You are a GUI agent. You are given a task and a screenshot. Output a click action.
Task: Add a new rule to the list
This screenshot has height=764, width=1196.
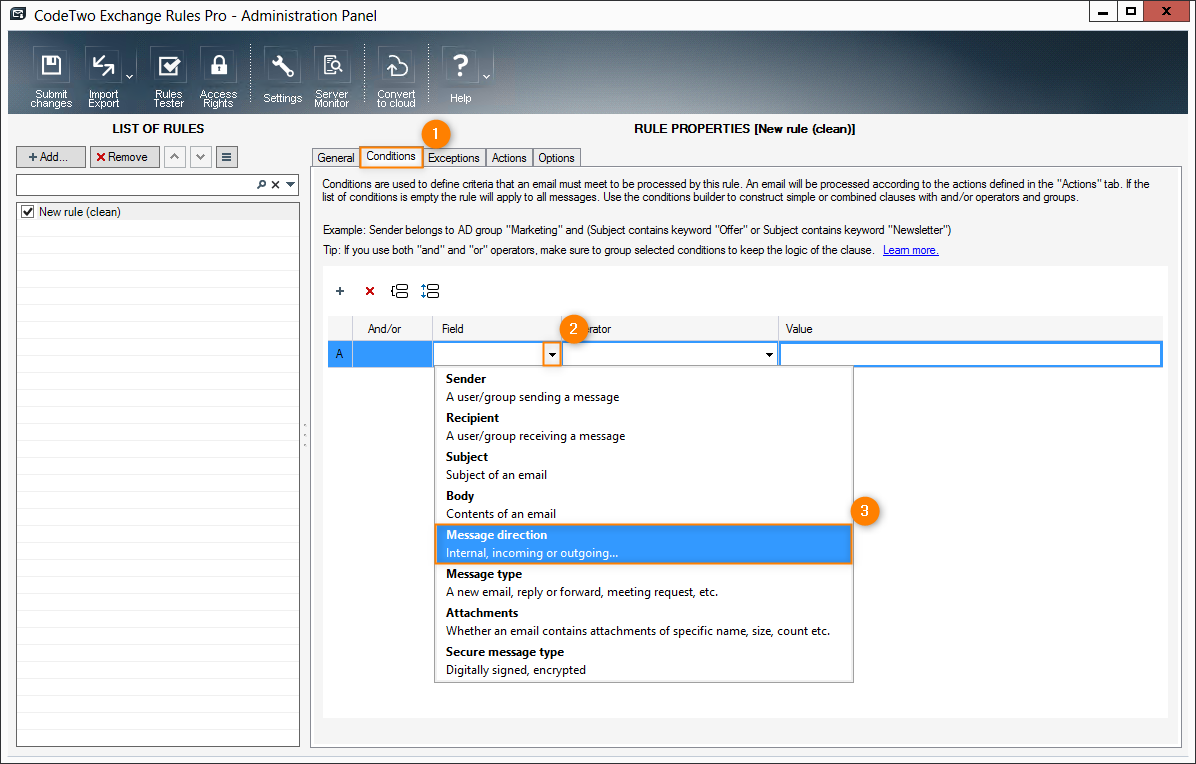51,157
